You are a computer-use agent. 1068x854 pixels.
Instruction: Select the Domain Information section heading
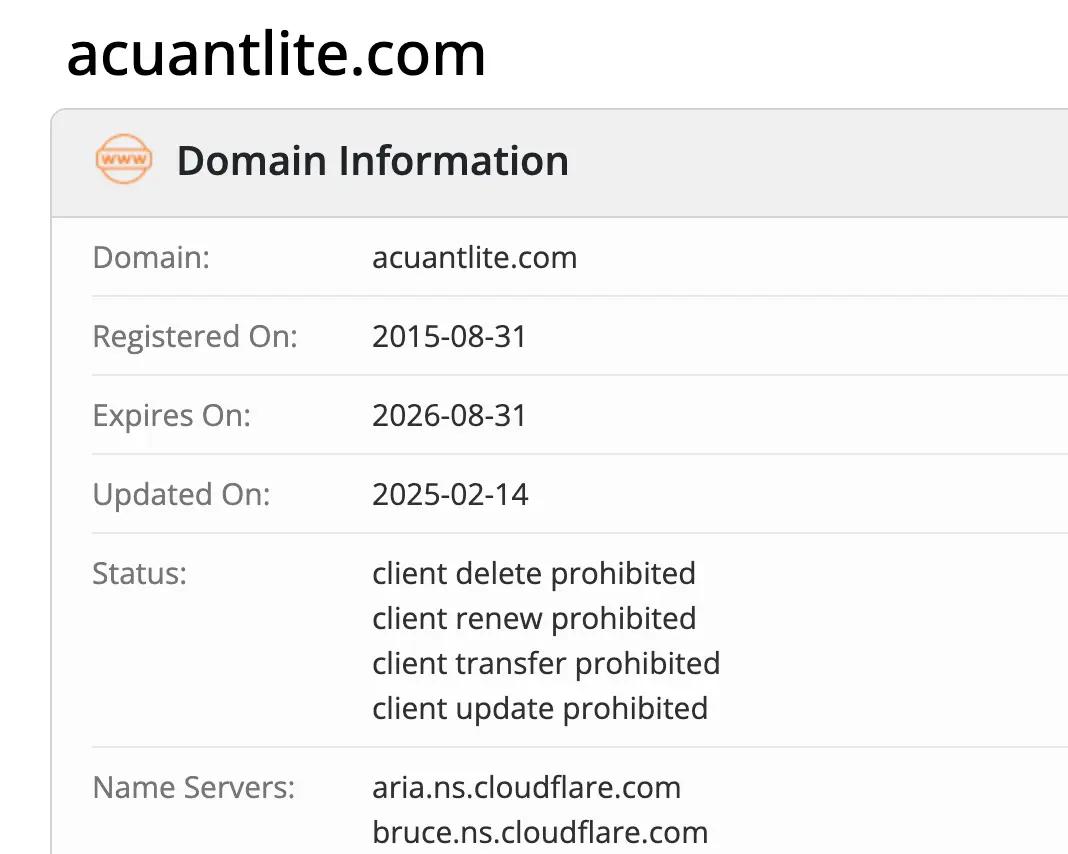point(372,160)
